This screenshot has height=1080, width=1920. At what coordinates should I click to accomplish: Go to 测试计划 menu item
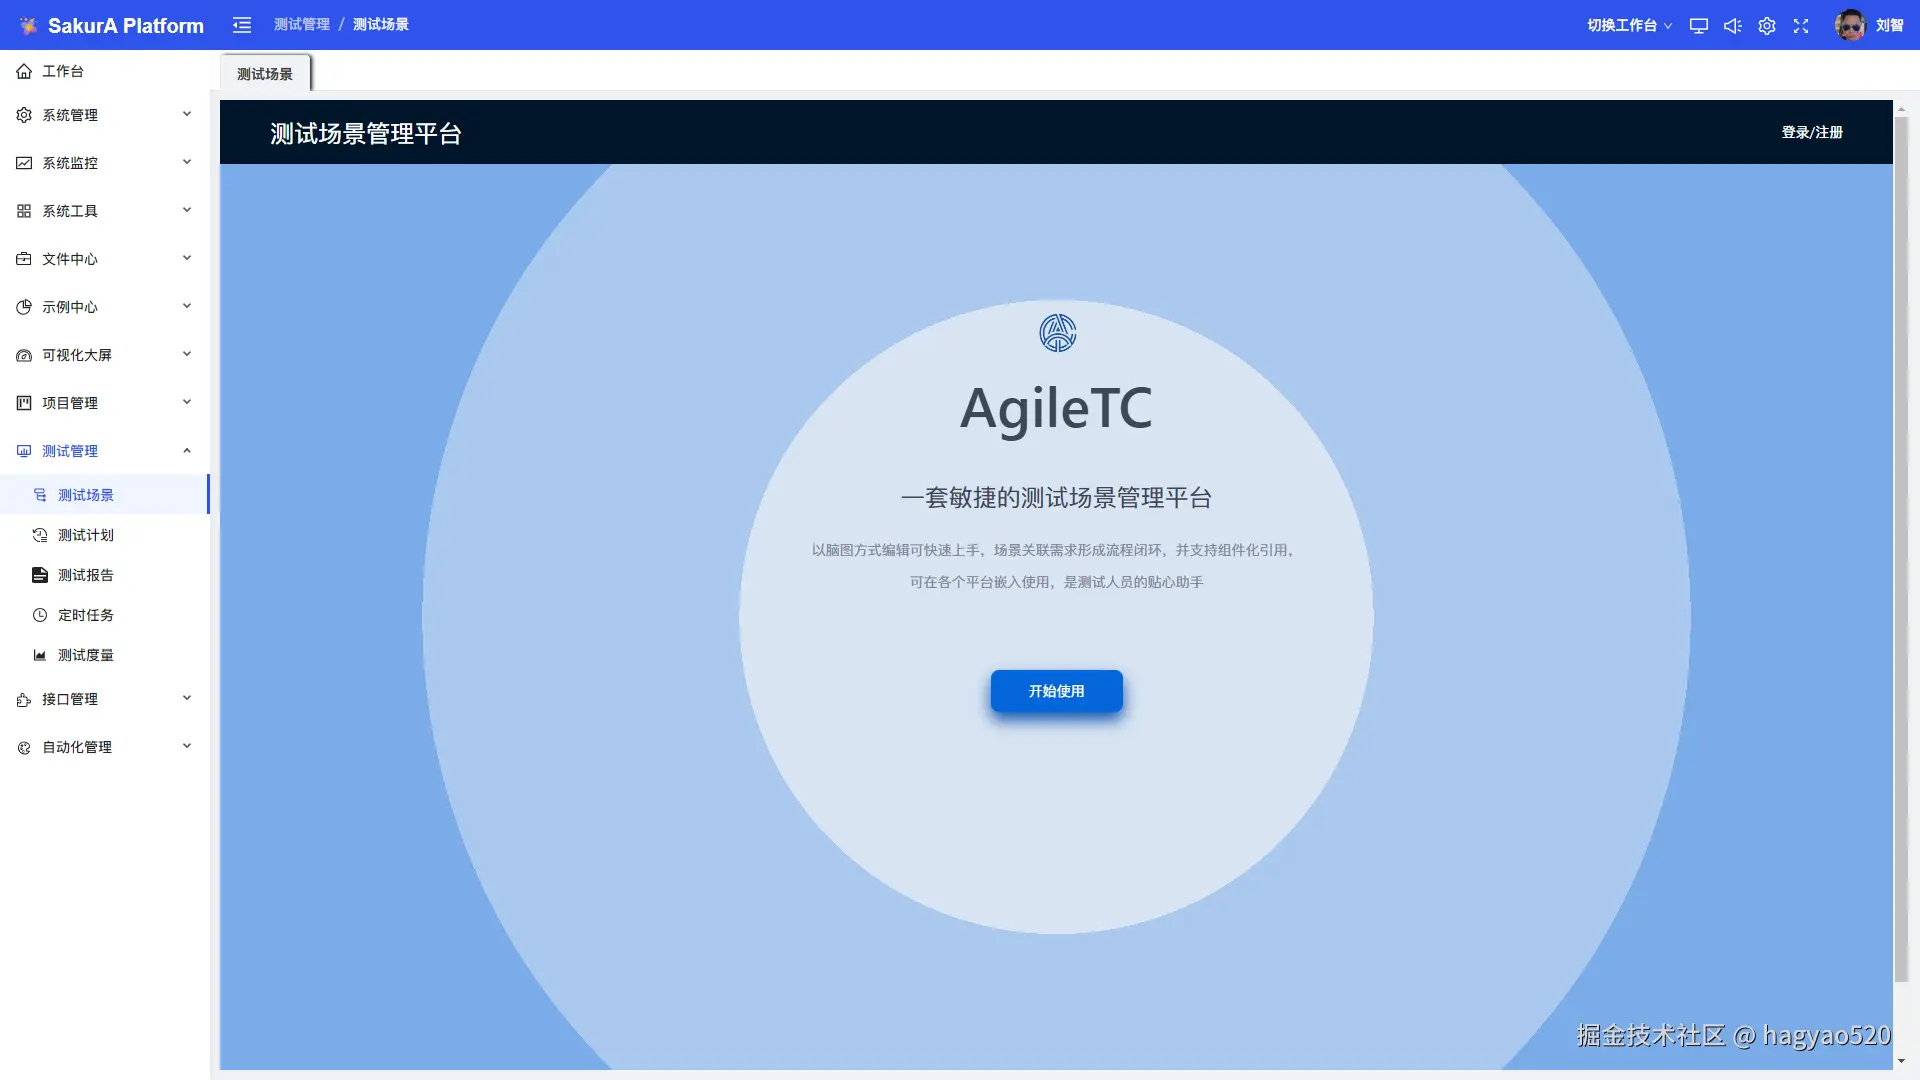(86, 535)
